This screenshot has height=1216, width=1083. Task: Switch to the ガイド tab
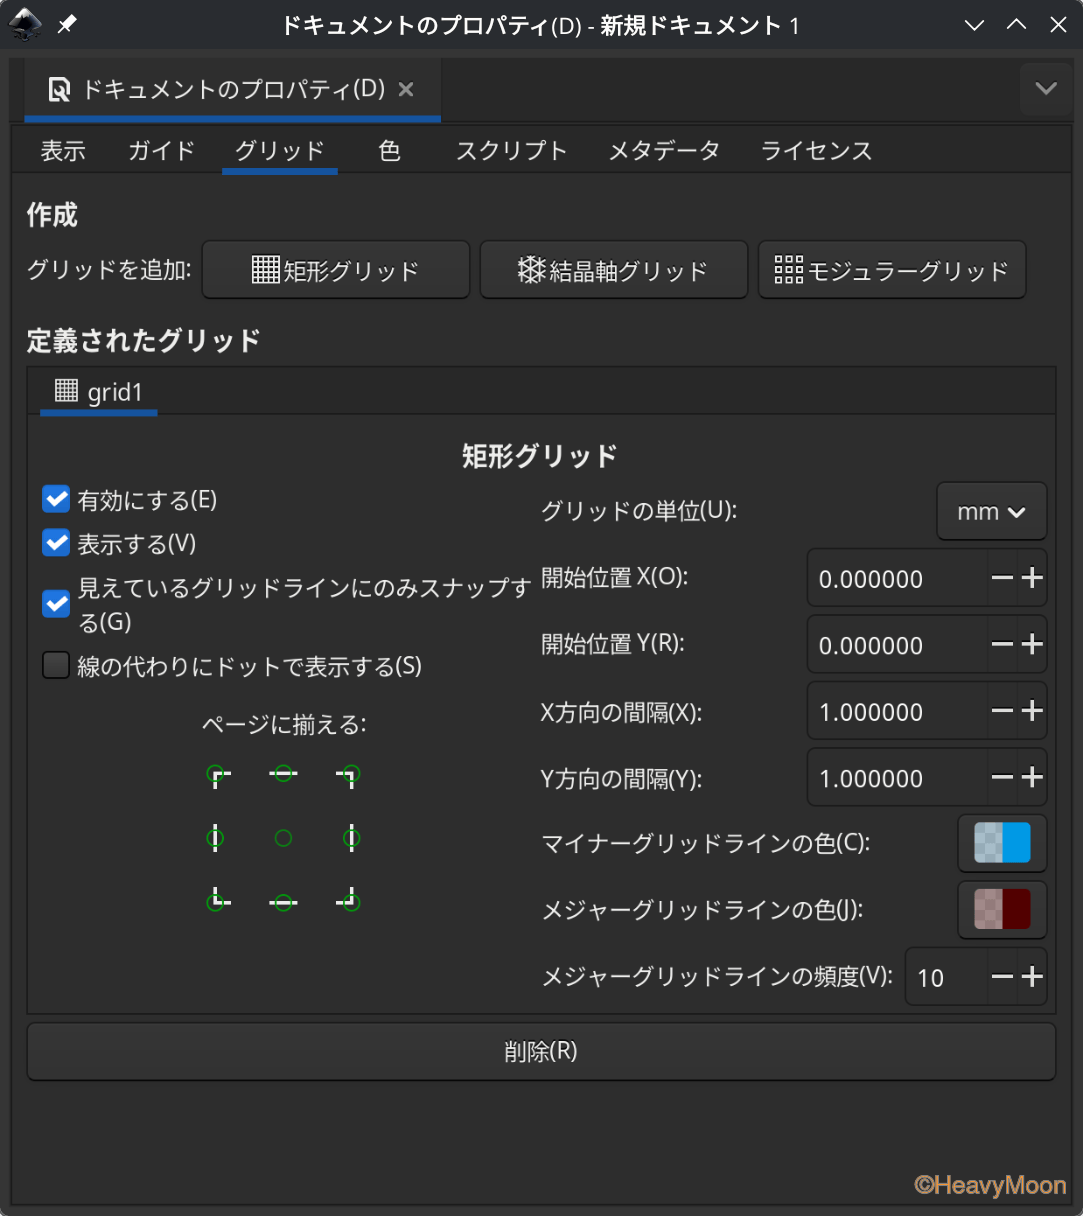point(161,151)
